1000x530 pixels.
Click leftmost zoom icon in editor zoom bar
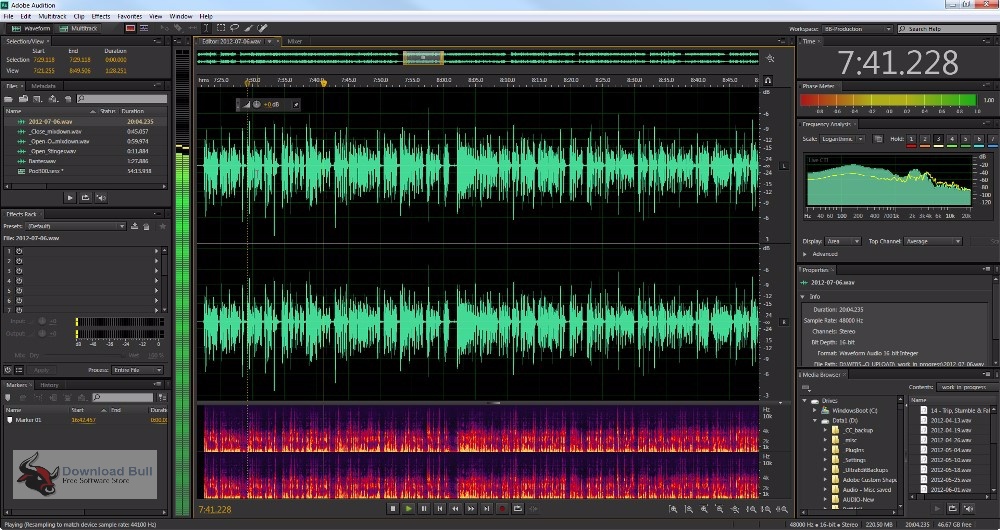pyautogui.click(x=673, y=509)
